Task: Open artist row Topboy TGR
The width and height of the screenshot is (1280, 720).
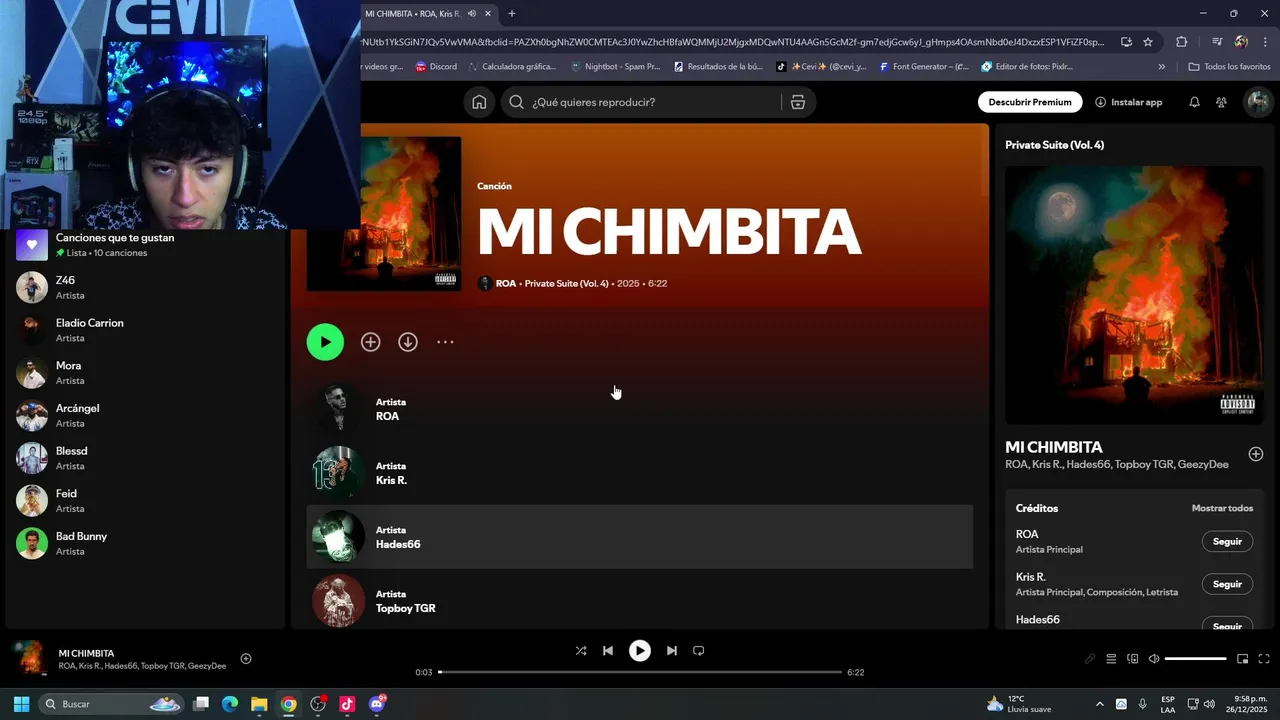Action: [640, 600]
